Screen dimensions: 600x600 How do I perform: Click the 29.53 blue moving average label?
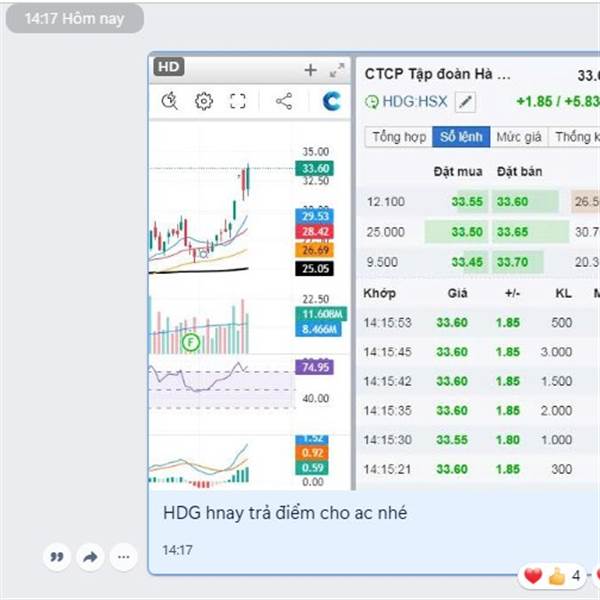[x=315, y=216]
